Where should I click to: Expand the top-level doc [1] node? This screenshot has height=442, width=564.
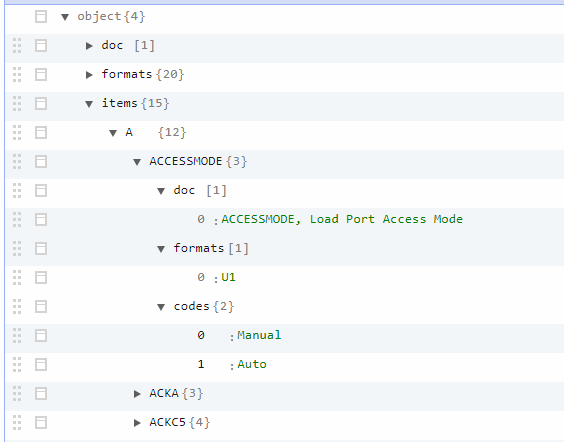click(x=89, y=46)
